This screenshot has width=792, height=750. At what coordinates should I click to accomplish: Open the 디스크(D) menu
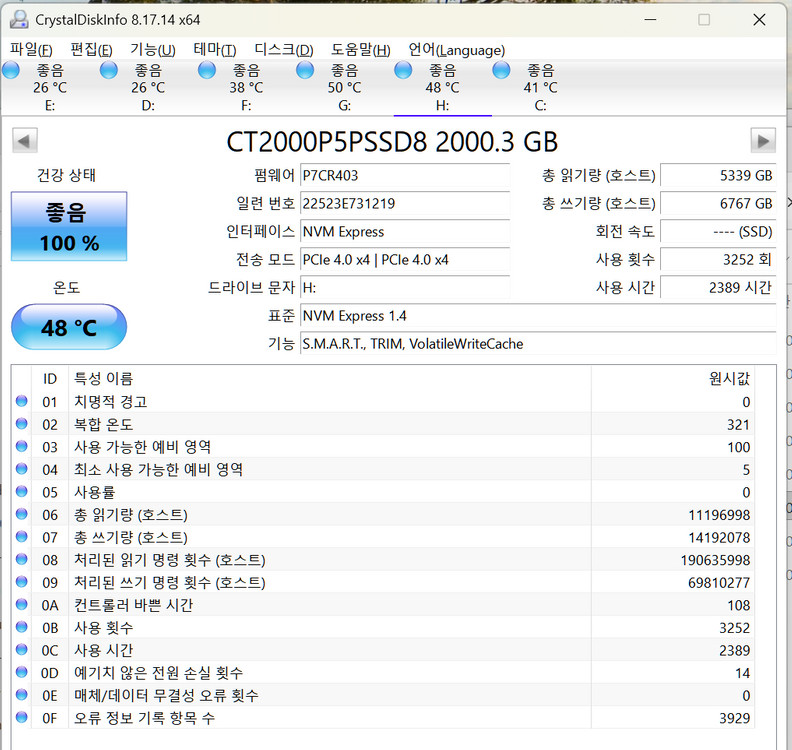coord(284,49)
